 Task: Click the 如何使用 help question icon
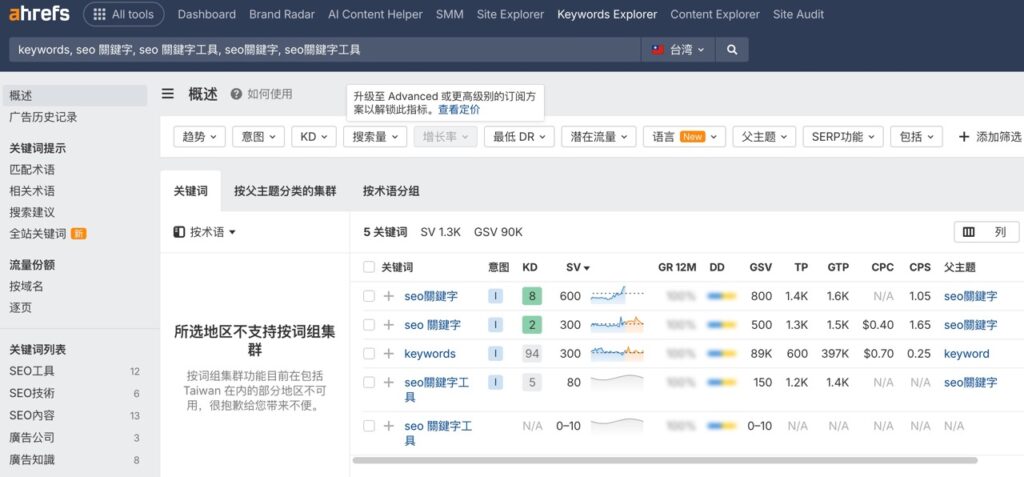click(236, 94)
